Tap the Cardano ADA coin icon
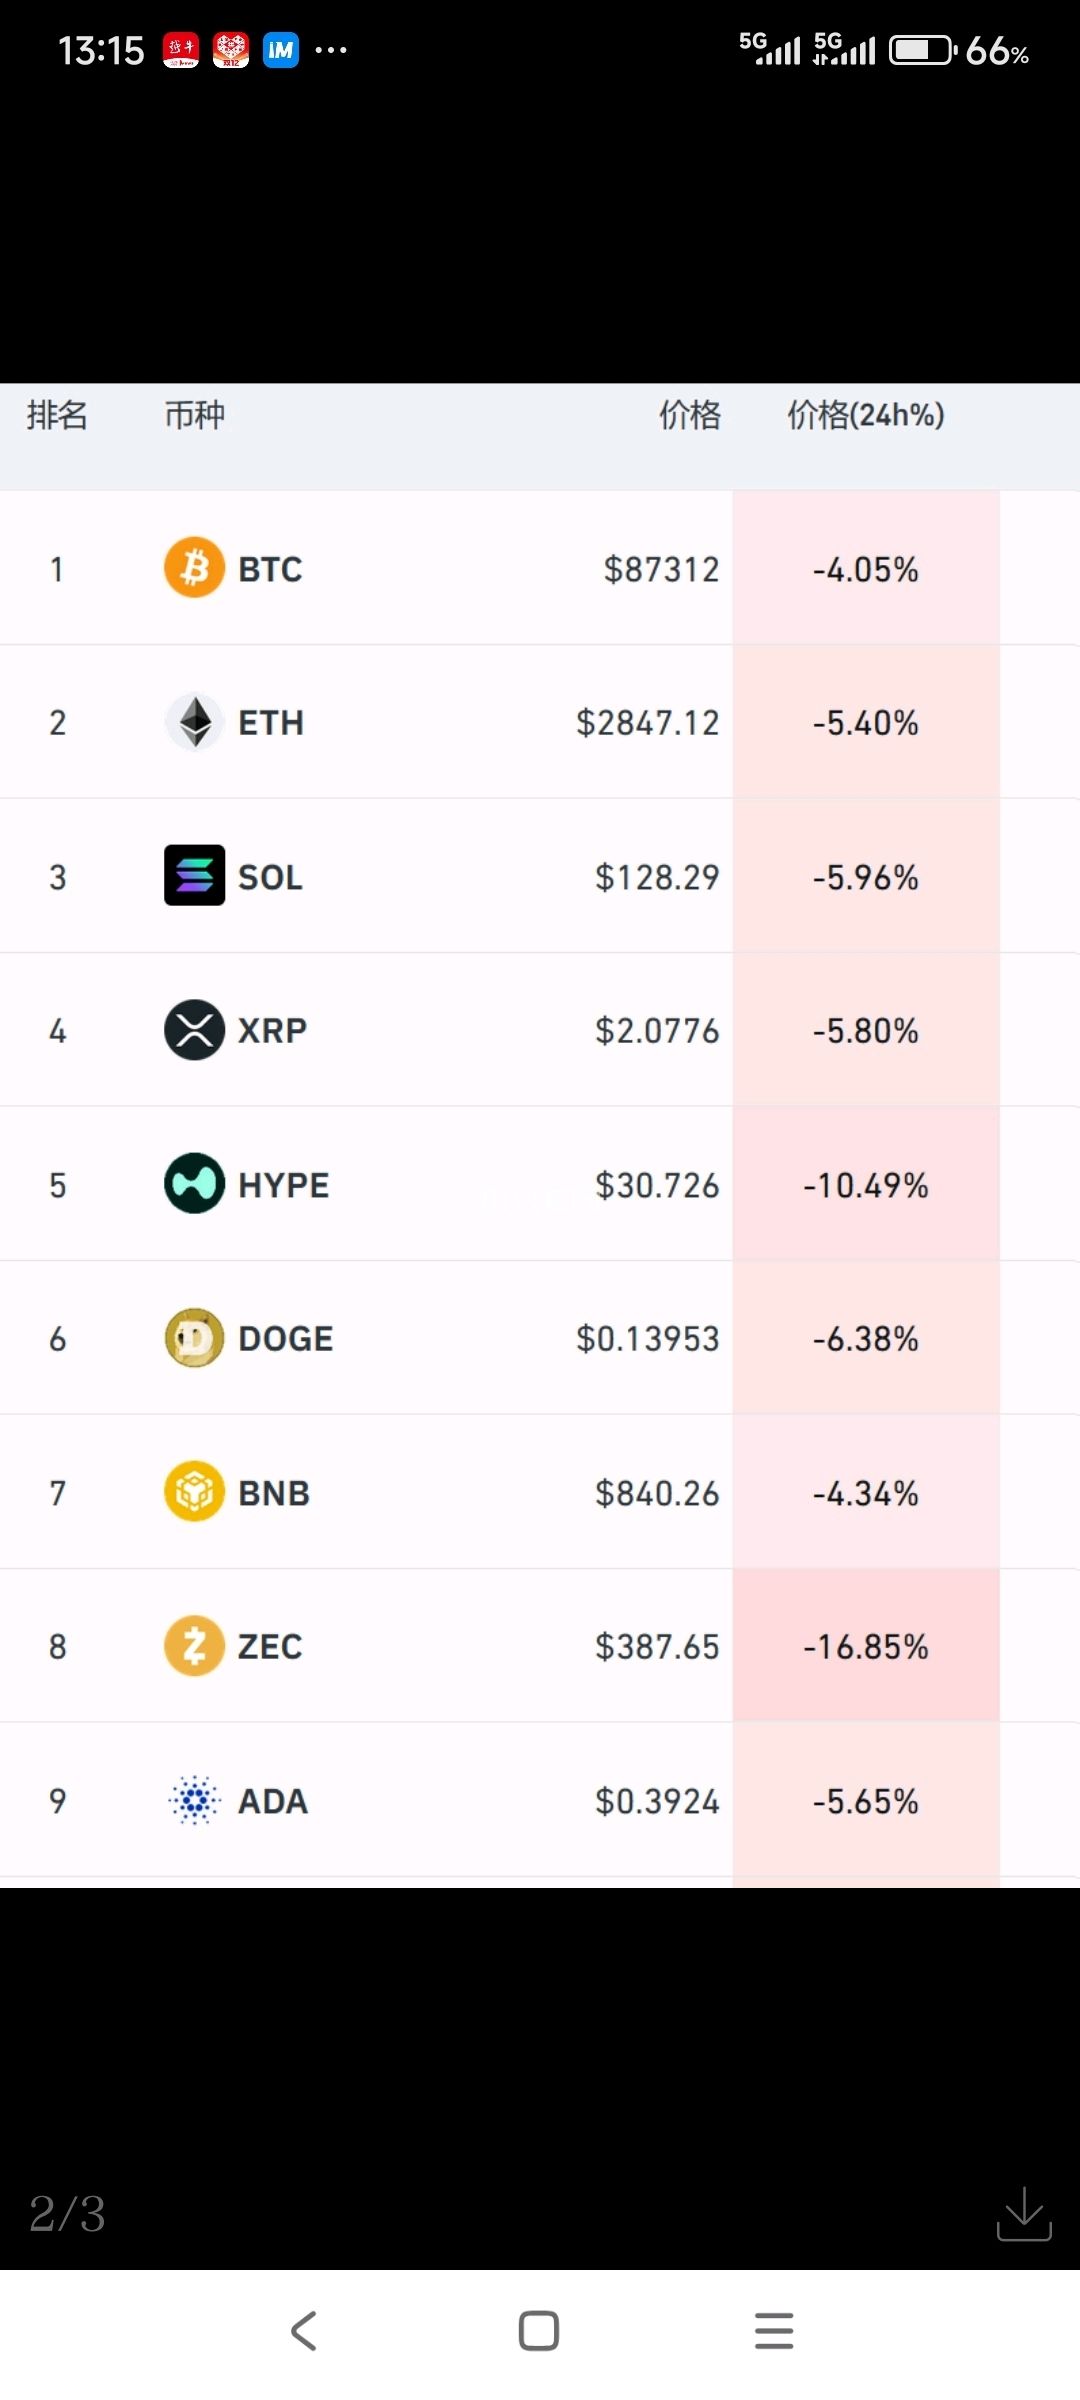Image resolution: width=1080 pixels, height=2400 pixels. (194, 1800)
